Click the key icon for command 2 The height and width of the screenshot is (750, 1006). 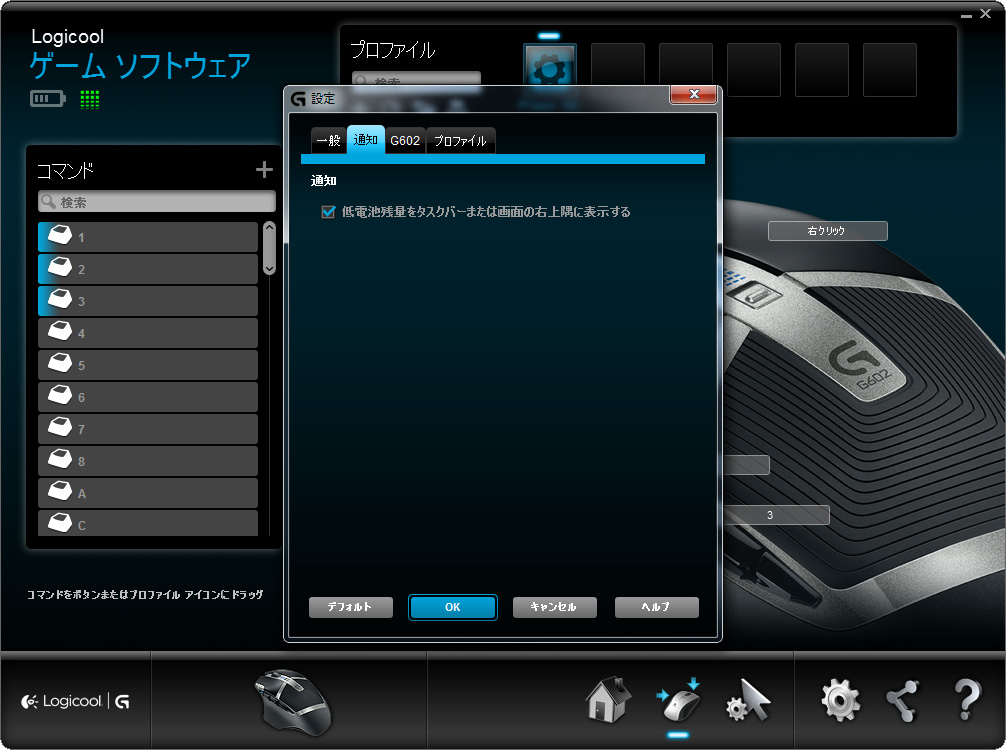60,268
